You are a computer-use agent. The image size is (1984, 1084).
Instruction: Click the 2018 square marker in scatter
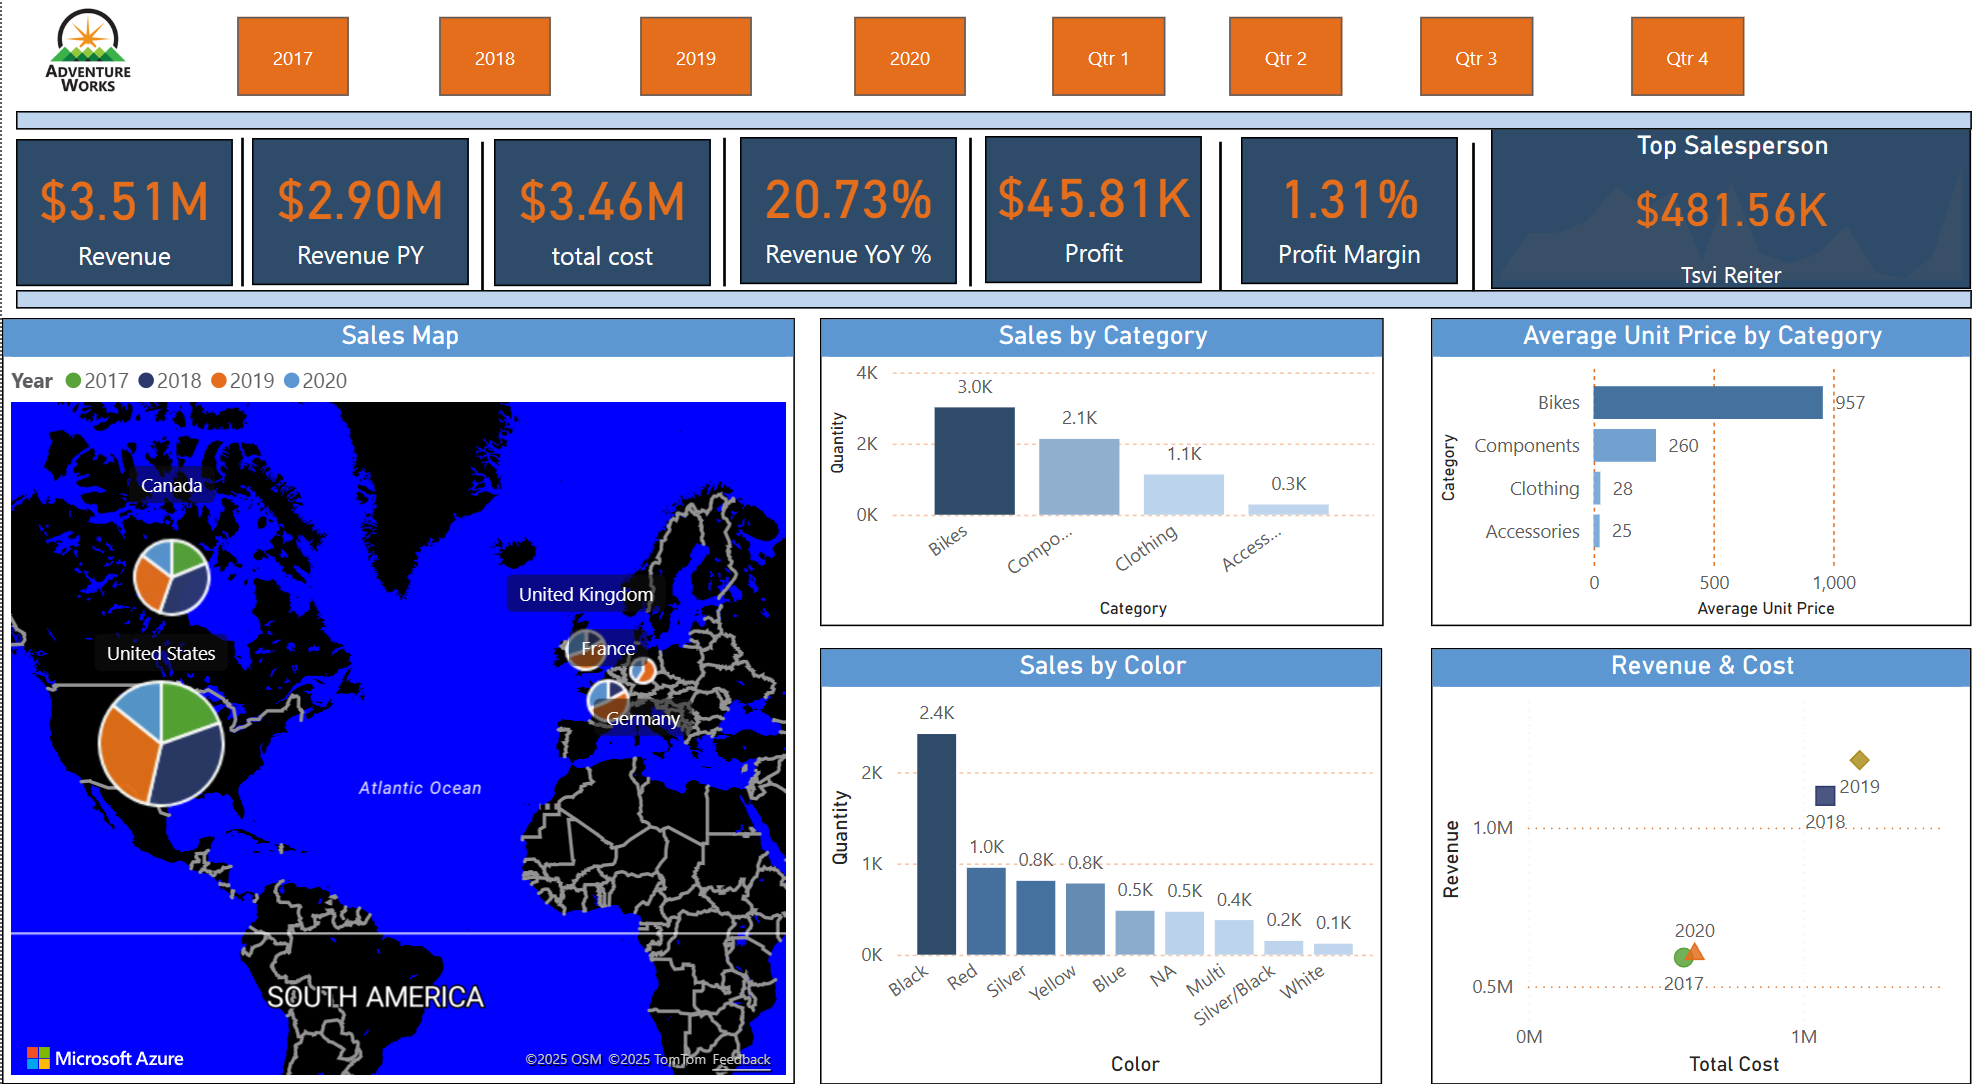pyautogui.click(x=1825, y=795)
